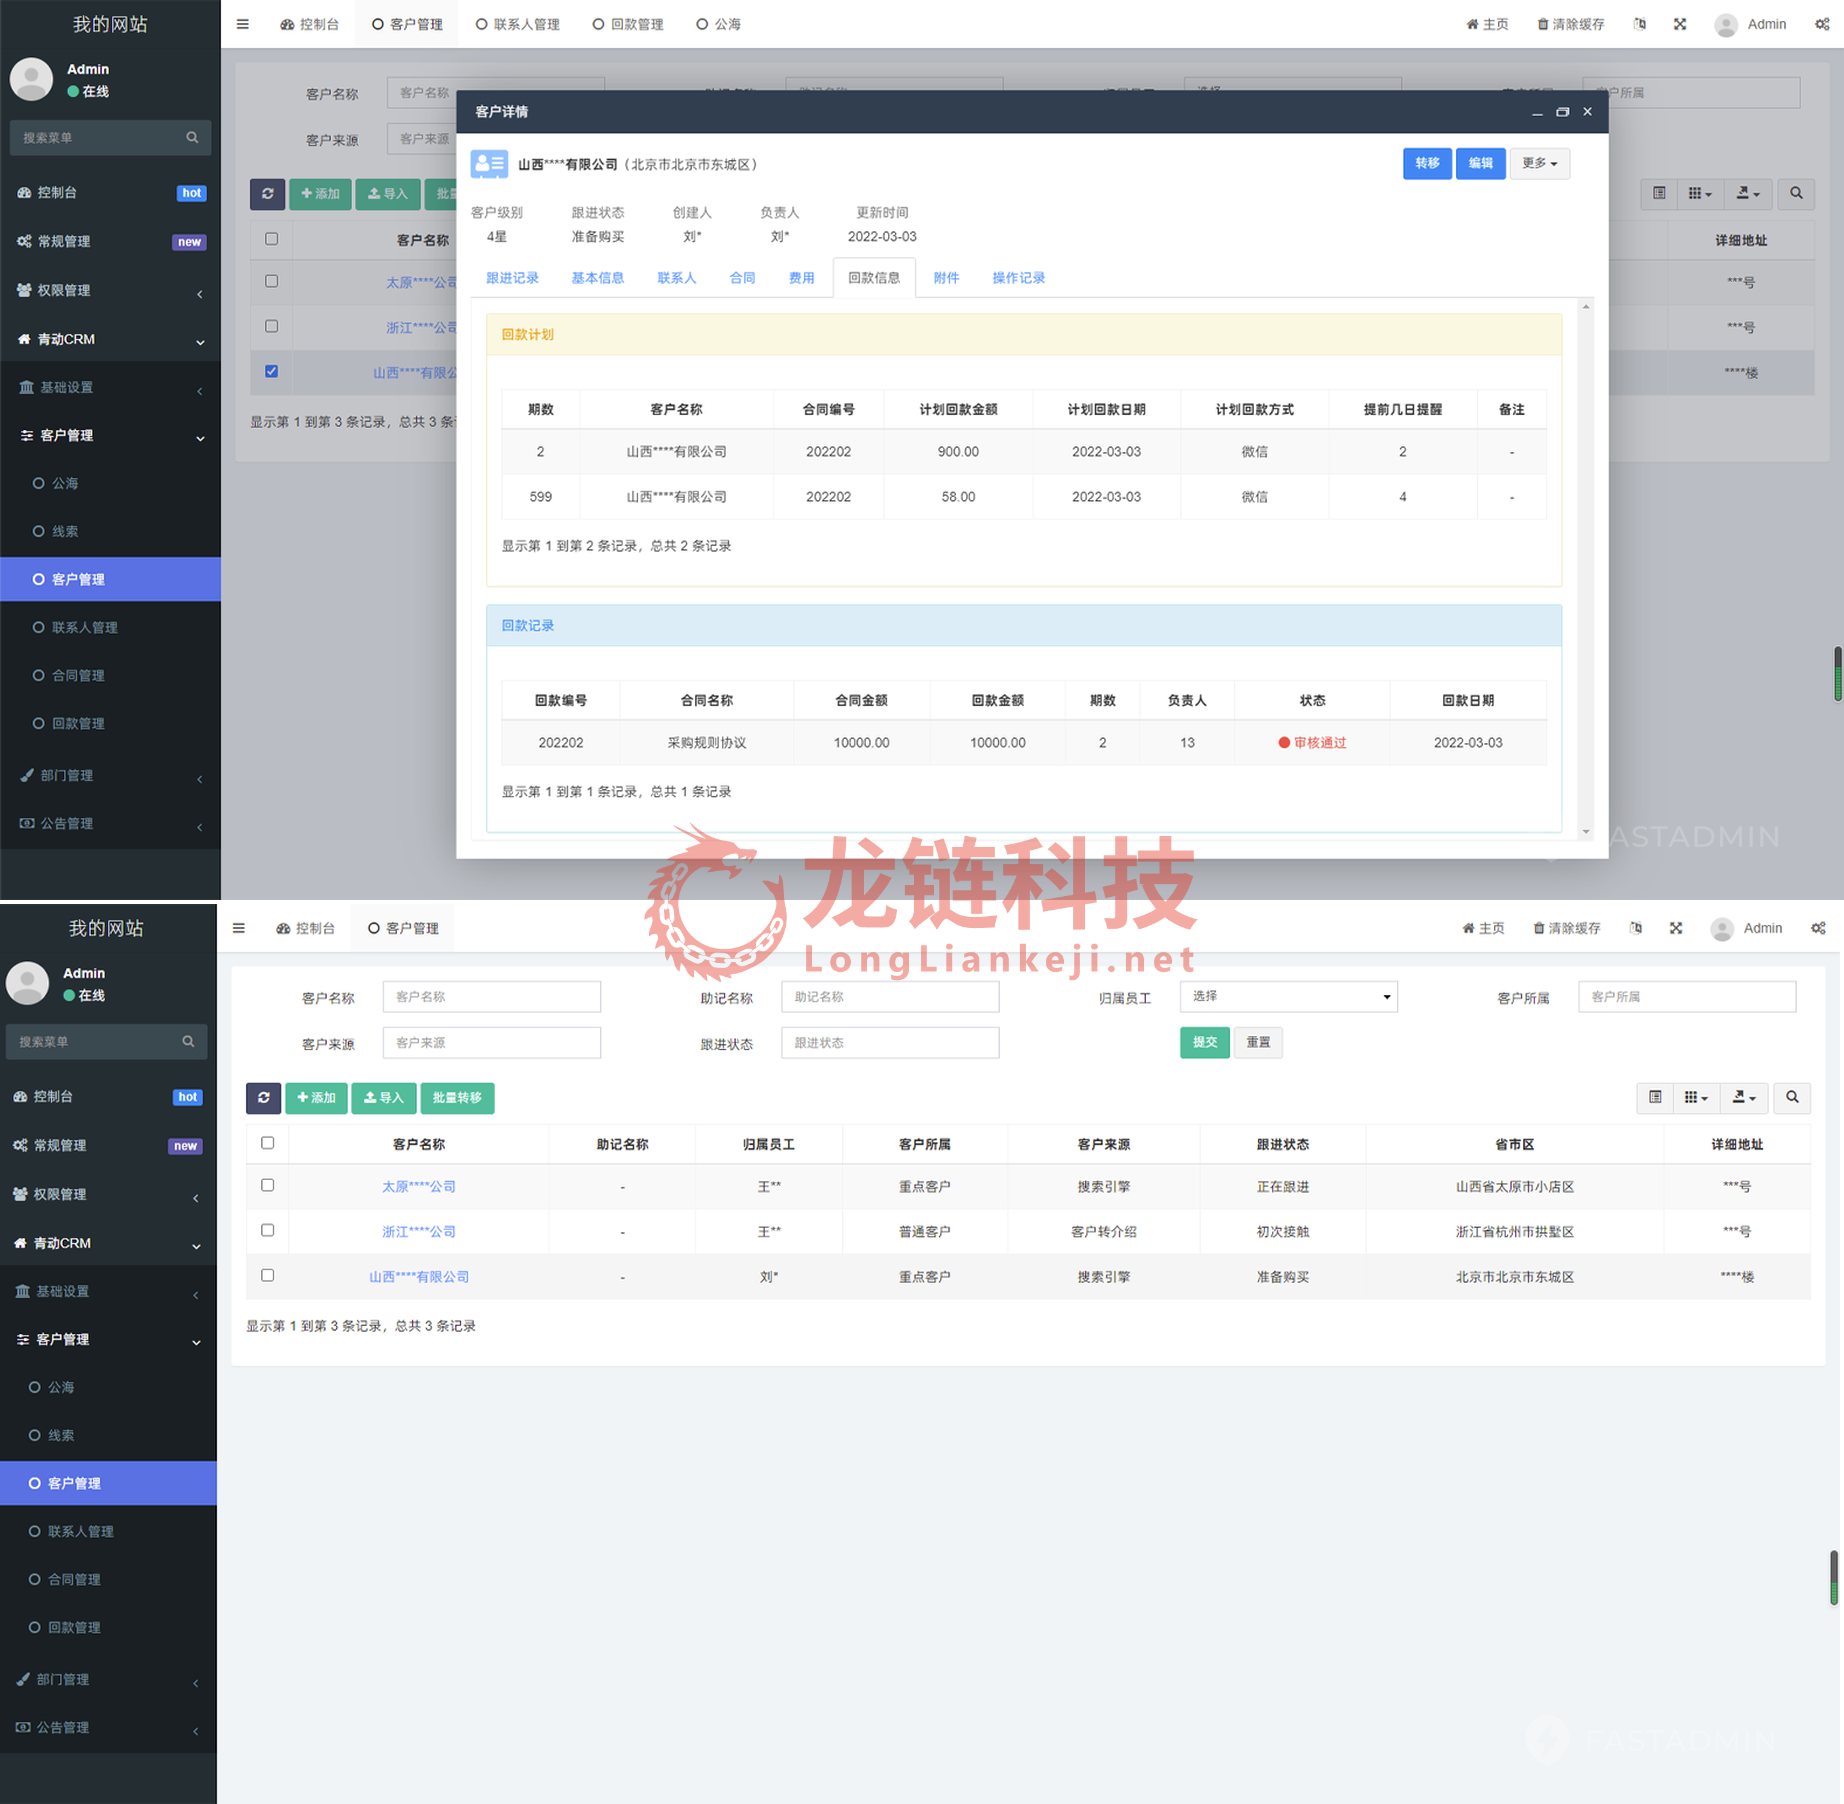
Task: Click 主页 home icon in lower page header
Action: tap(1468, 928)
